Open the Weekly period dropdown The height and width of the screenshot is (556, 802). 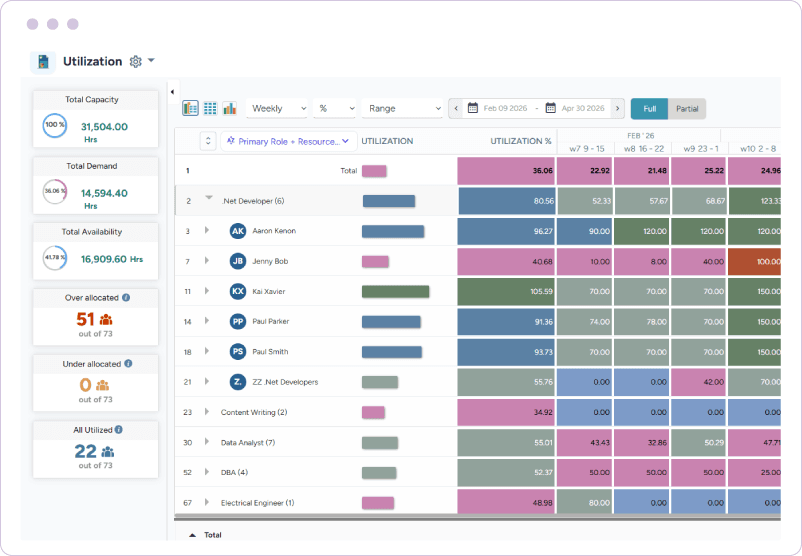(277, 108)
